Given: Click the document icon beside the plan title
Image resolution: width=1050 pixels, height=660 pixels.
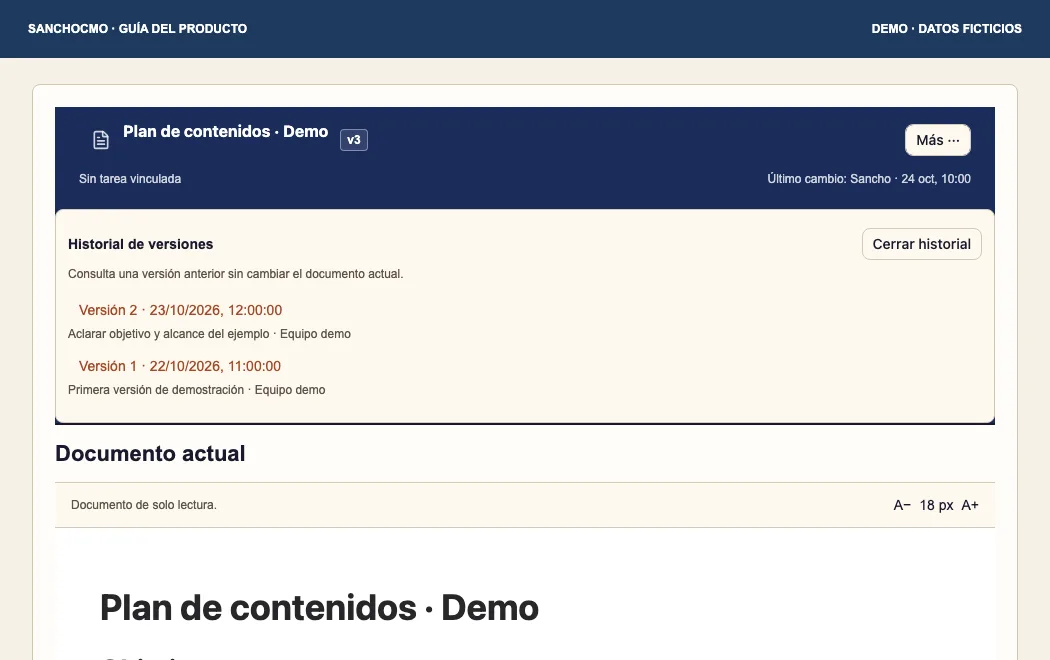Looking at the screenshot, I should [x=100, y=140].
